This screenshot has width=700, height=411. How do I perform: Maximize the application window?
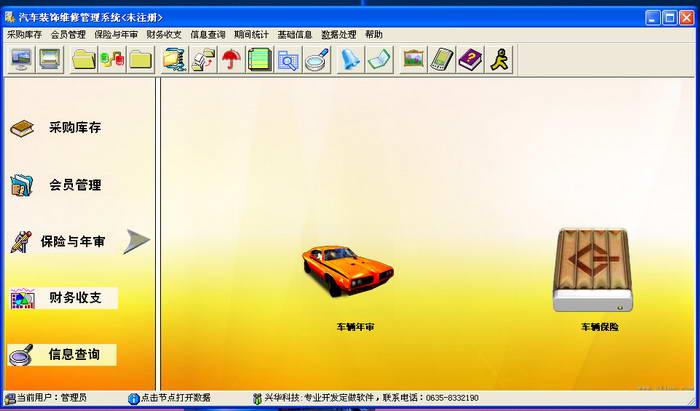[669, 18]
